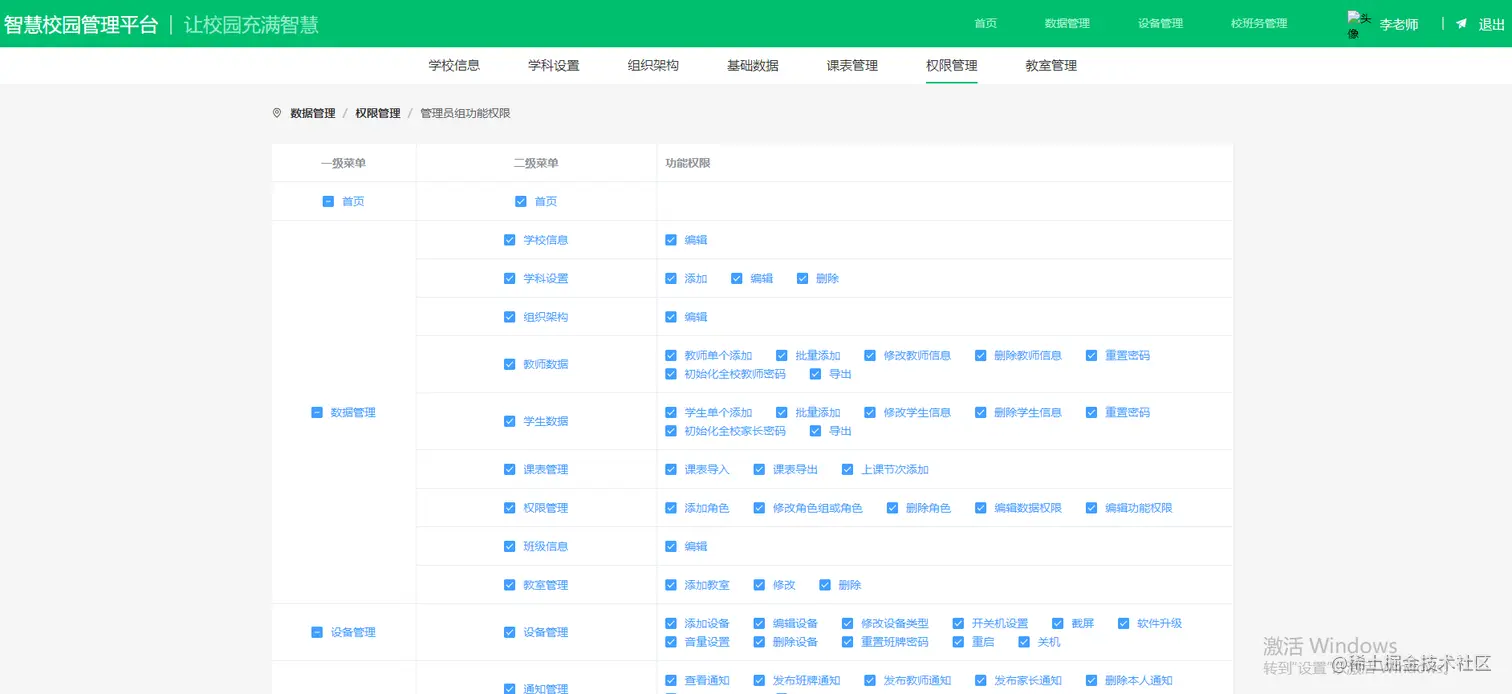Collapse the 首页 first-level menu checkbox
This screenshot has height=694, width=1512.
point(328,201)
